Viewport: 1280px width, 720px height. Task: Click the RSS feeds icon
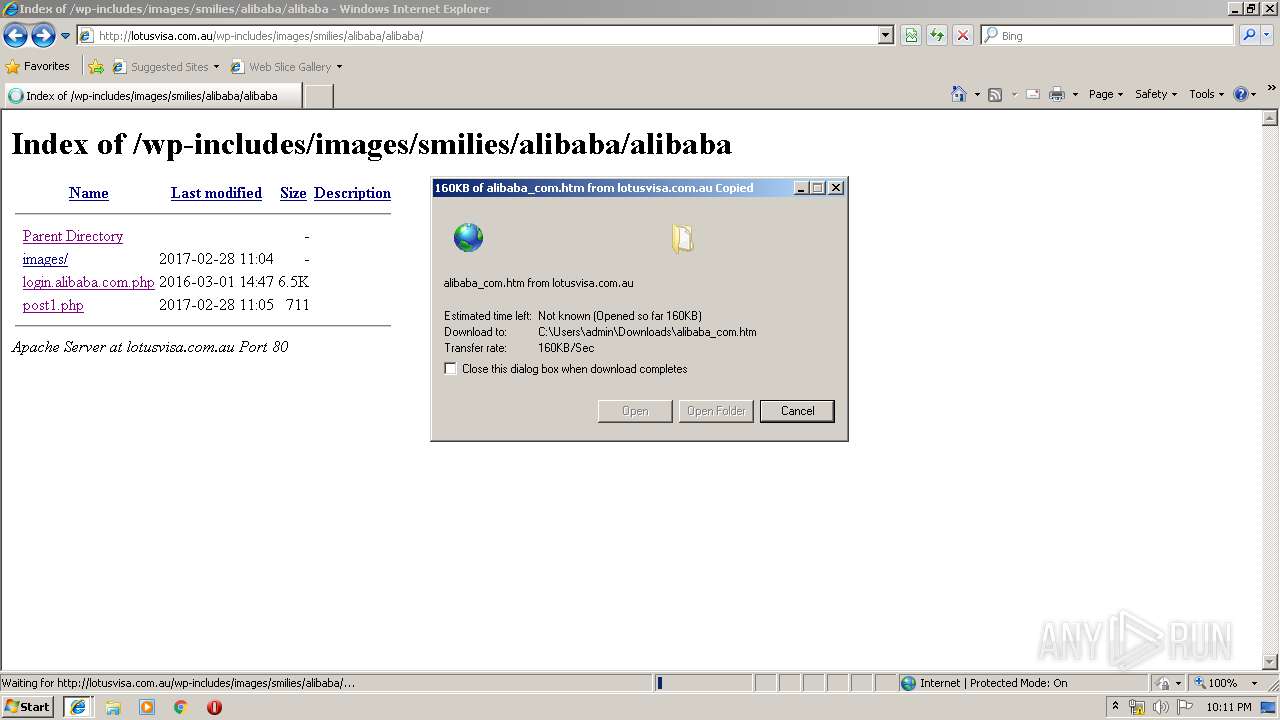tap(995, 94)
